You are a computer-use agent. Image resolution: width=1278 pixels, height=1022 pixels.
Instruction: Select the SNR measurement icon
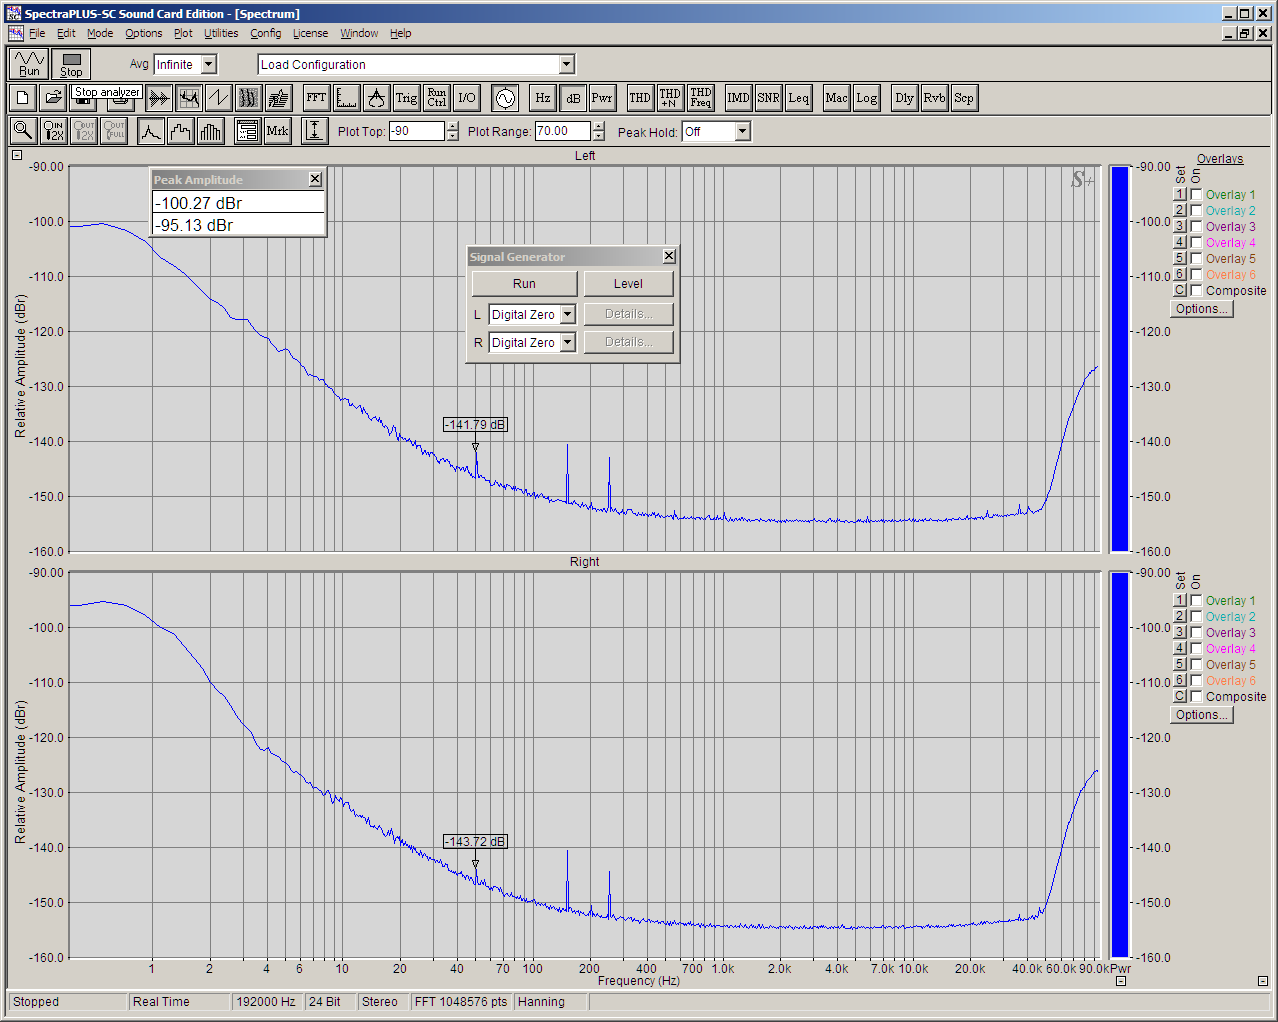[x=768, y=98]
